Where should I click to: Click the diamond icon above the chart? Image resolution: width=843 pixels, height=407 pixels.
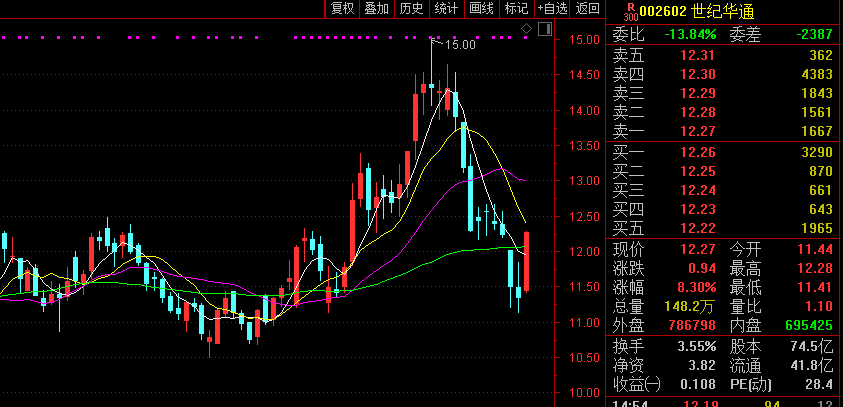click(x=528, y=29)
